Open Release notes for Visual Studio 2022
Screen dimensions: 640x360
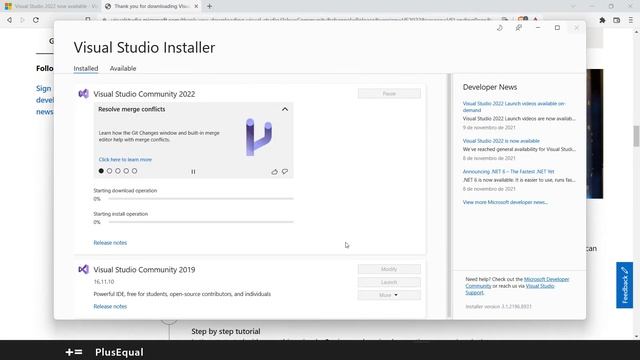click(110, 242)
